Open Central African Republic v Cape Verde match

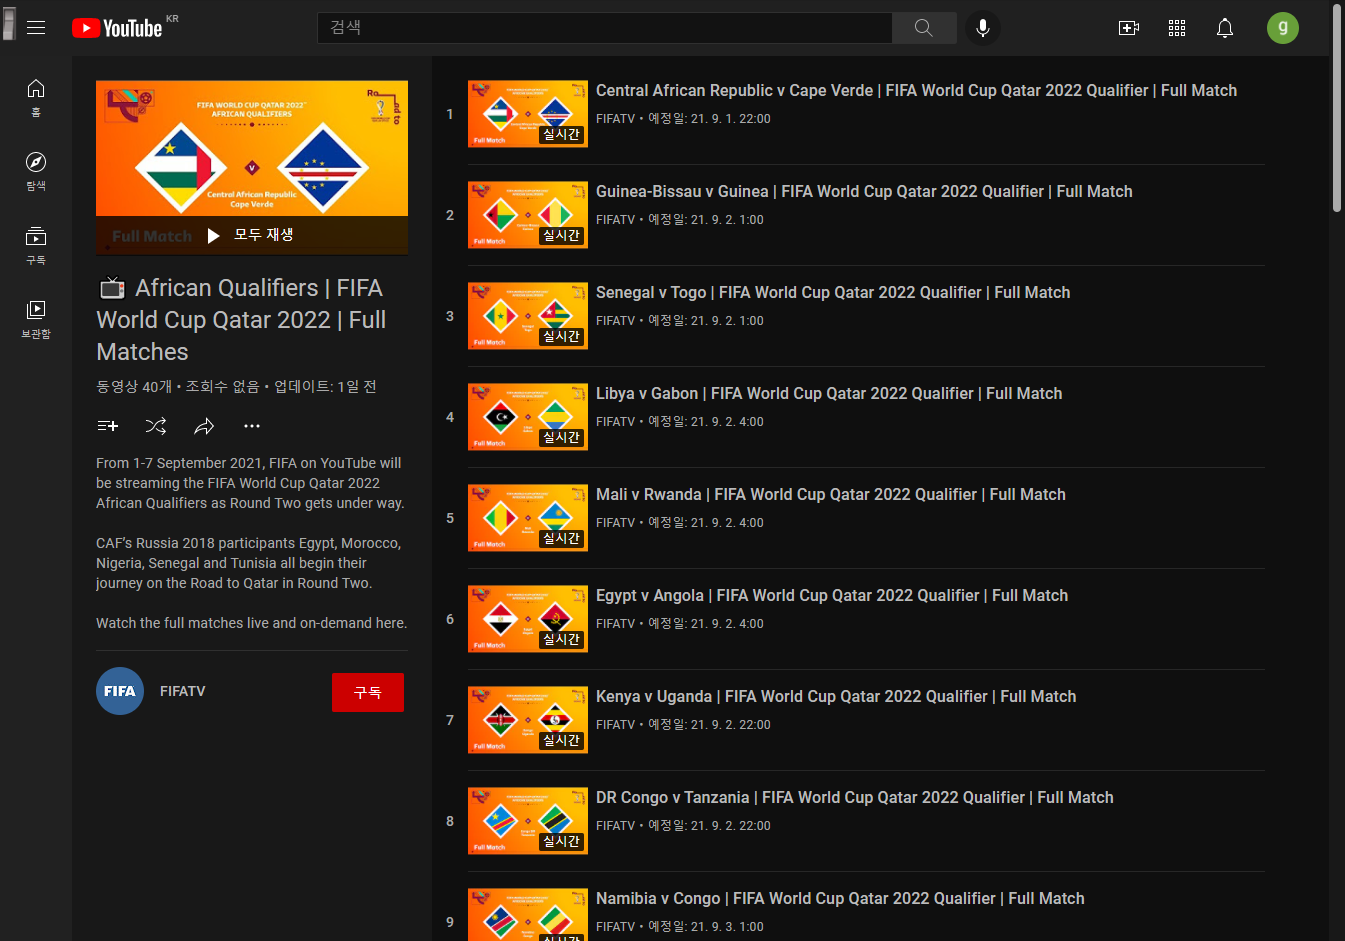[x=916, y=90]
